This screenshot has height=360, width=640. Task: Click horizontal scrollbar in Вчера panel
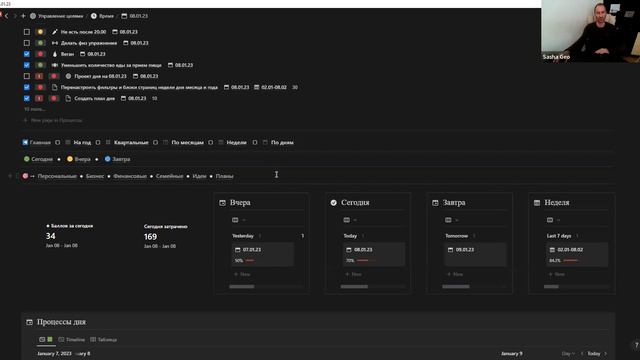(x=242, y=287)
